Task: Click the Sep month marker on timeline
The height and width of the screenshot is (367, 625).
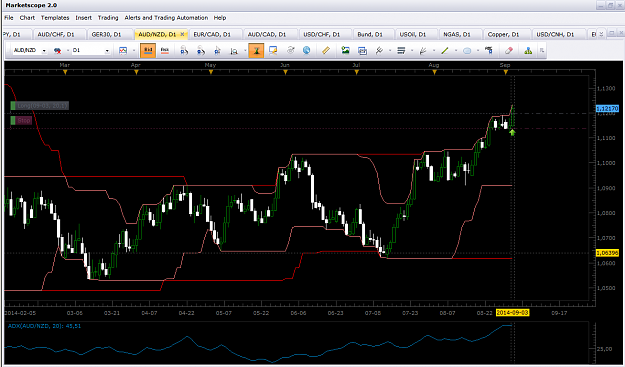Action: [505, 65]
